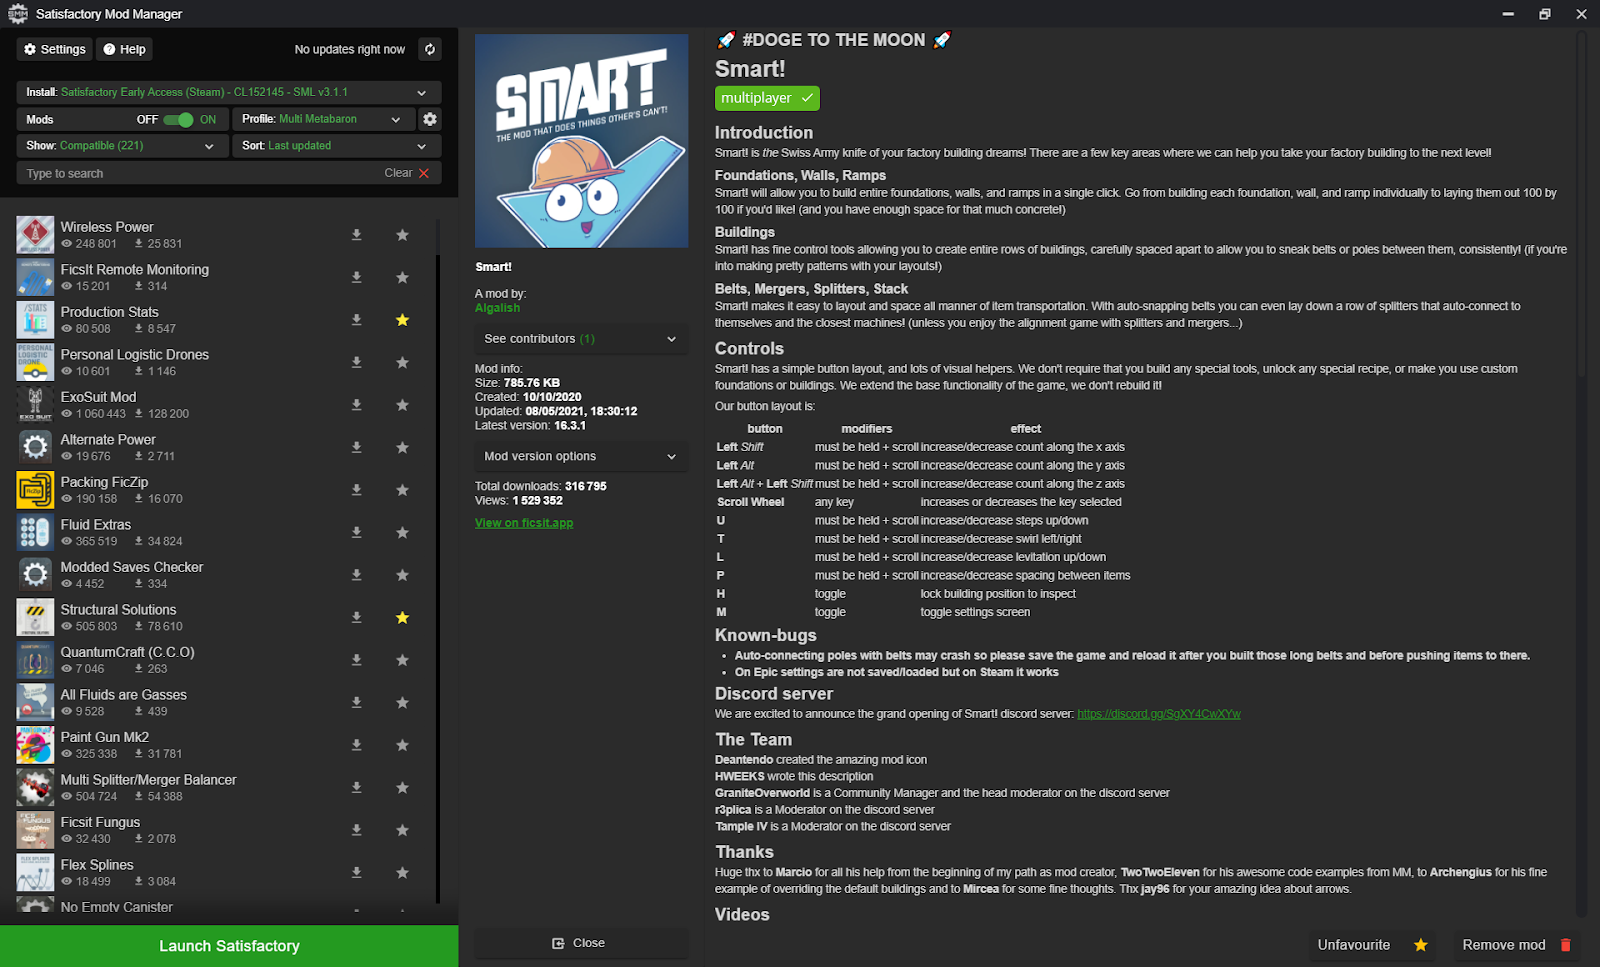The width and height of the screenshot is (1600, 967).
Task: Favourite Multi Splitter/Merger Balancer star
Action: (402, 787)
